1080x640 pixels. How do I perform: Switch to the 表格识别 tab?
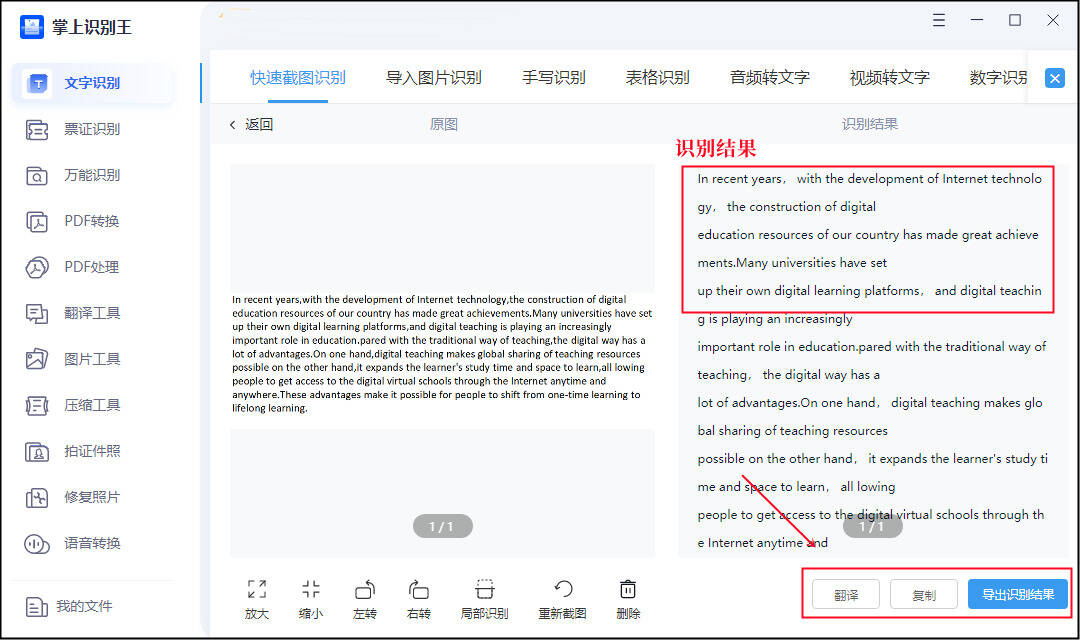pos(658,78)
